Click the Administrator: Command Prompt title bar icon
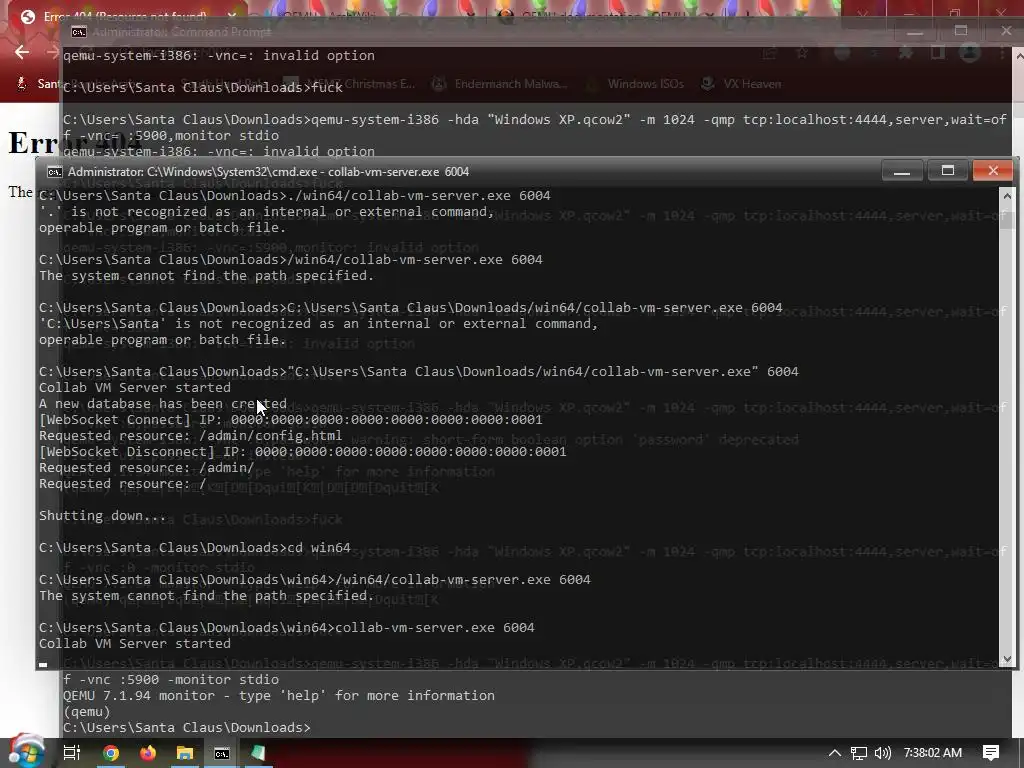Screen dimensions: 1024x768 coord(78,32)
